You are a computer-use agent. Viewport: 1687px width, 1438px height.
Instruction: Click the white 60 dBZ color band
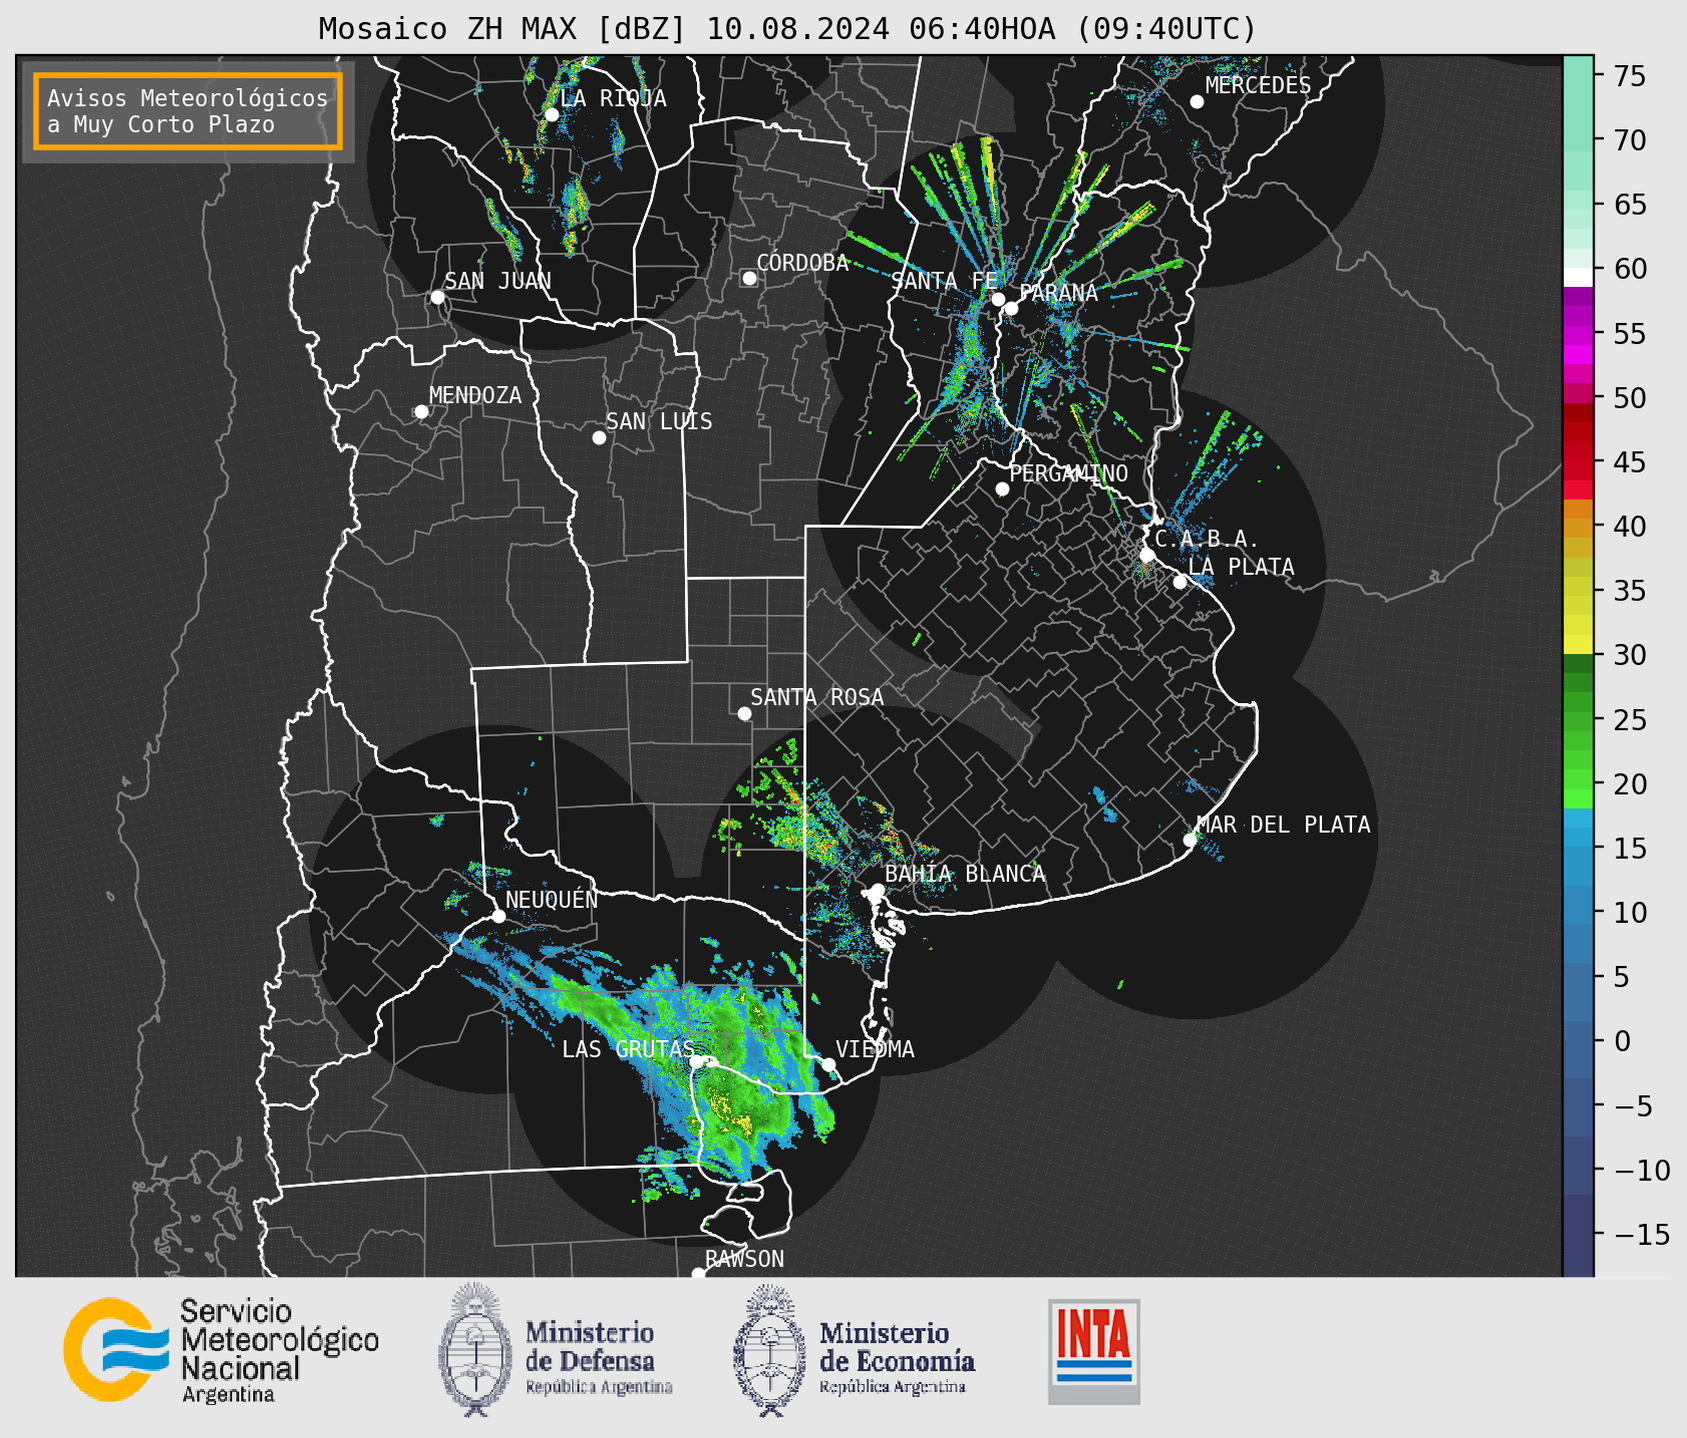[x=1578, y=277]
